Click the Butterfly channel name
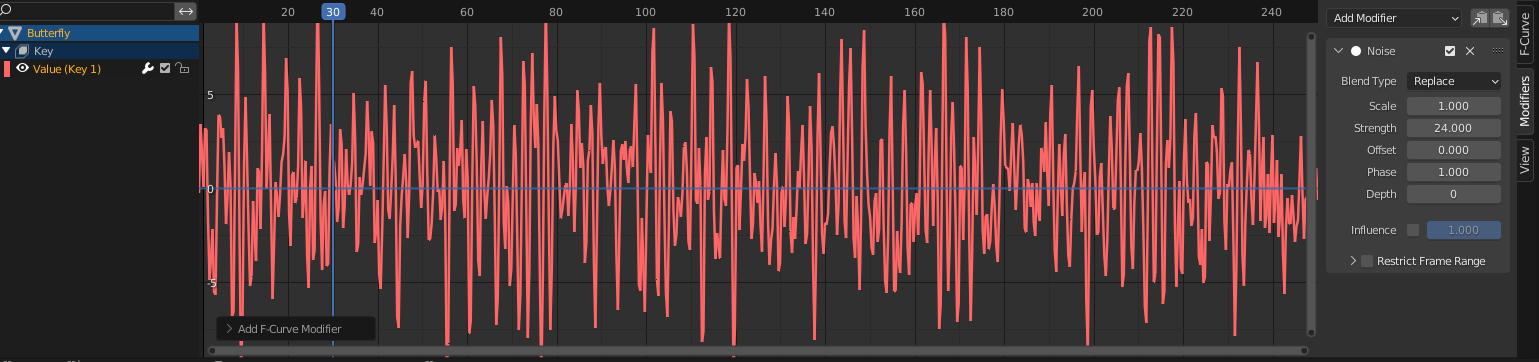This screenshot has width=1539, height=362. 48,33
